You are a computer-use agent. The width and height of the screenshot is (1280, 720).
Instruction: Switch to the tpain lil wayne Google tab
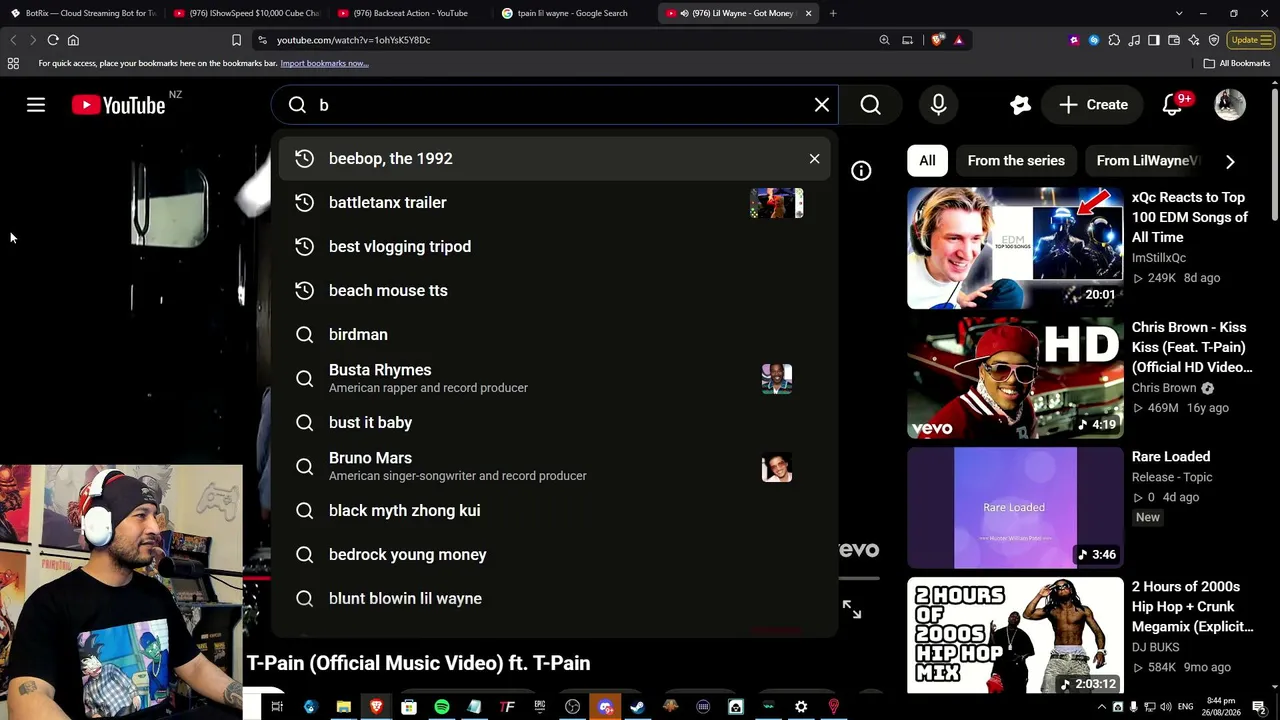point(574,13)
